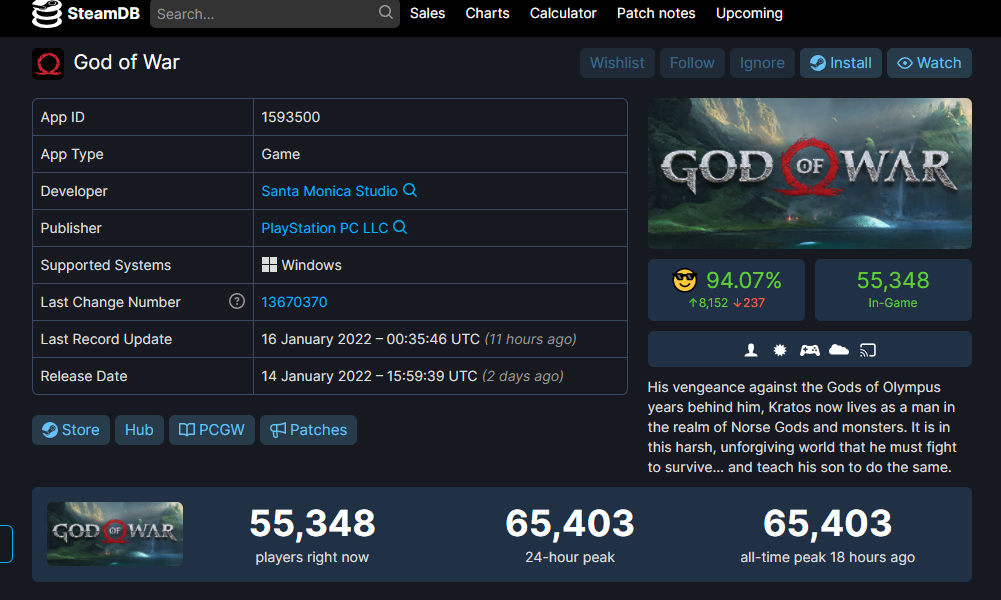Screen dimensions: 1001x600
Task: Click the App Type value Game
Action: [x=281, y=154]
